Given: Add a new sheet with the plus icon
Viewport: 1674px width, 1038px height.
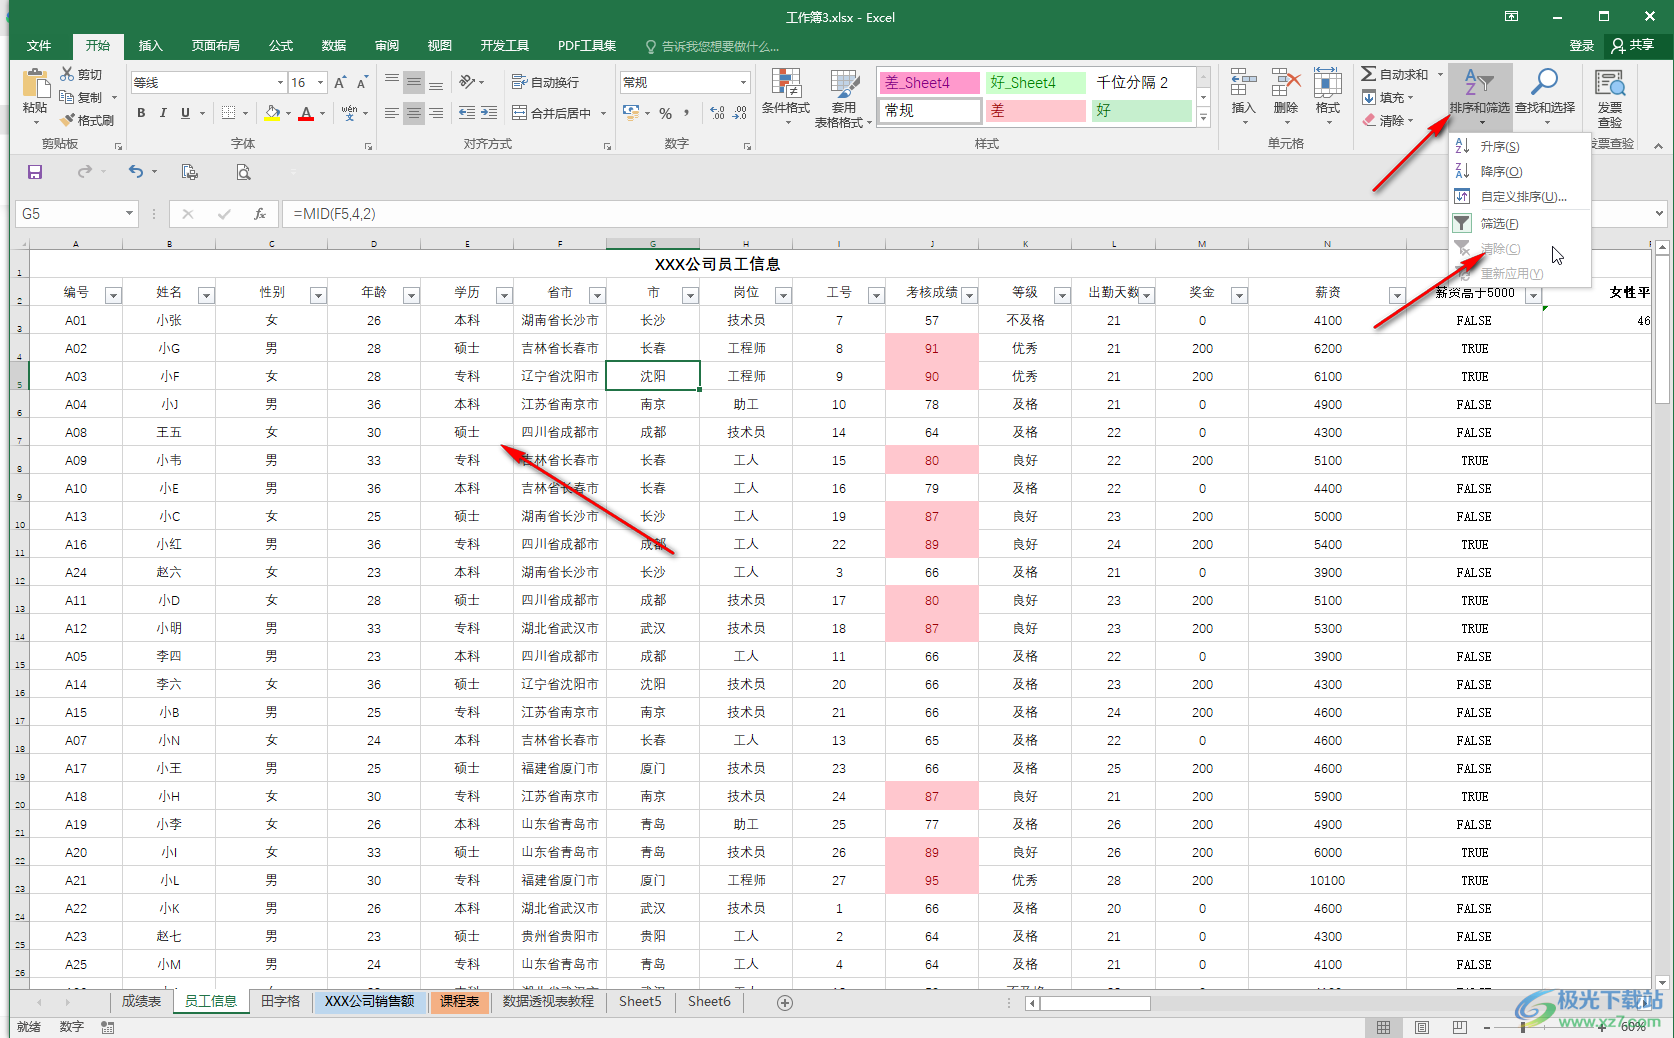Looking at the screenshot, I should pos(785,1002).
